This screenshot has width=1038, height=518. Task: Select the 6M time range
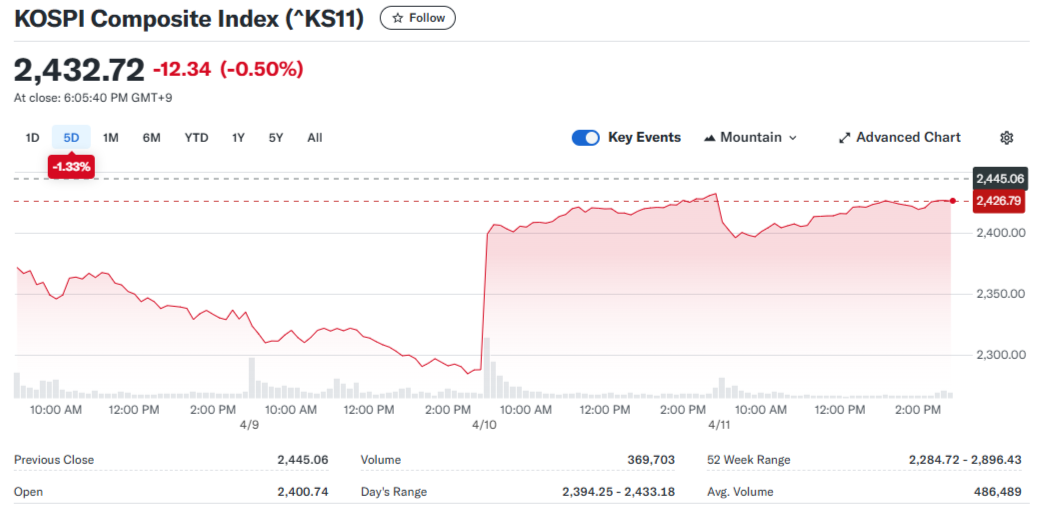coord(152,138)
